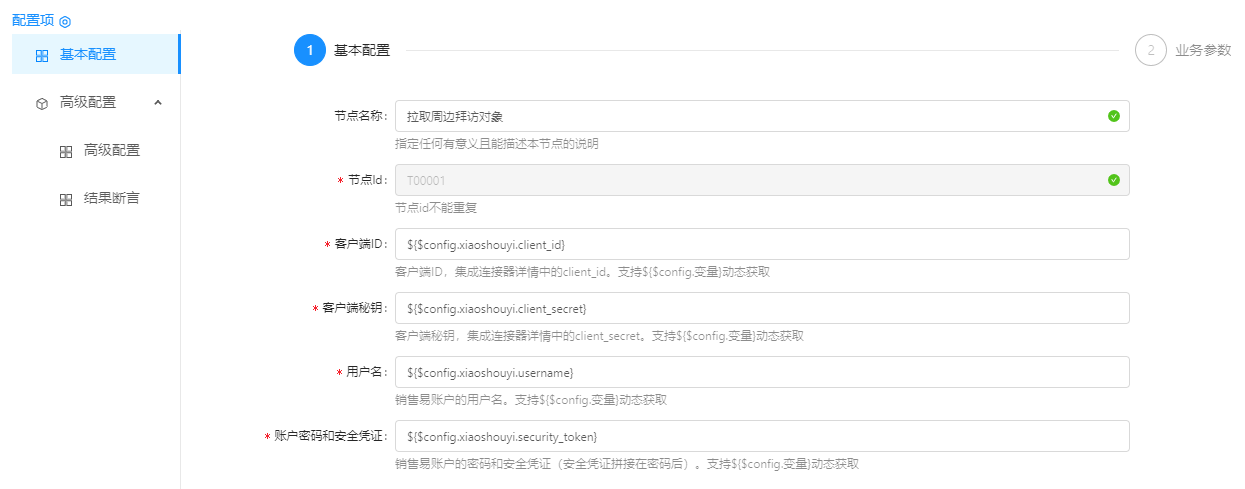This screenshot has height=489, width=1245.
Task: Click the grid icon next to 基本配置
Action: pyautogui.click(x=42, y=56)
